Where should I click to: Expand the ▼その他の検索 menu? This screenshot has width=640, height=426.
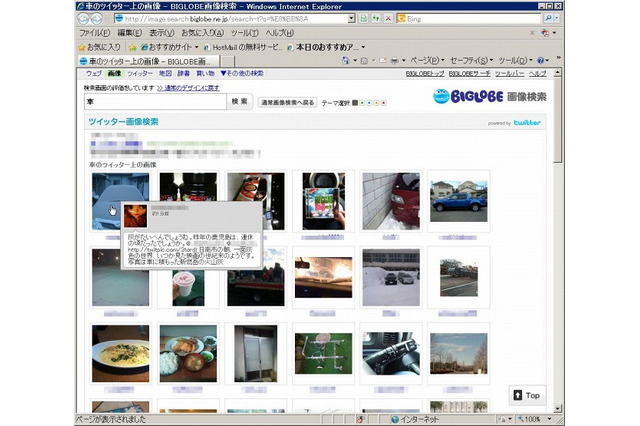click(x=242, y=73)
